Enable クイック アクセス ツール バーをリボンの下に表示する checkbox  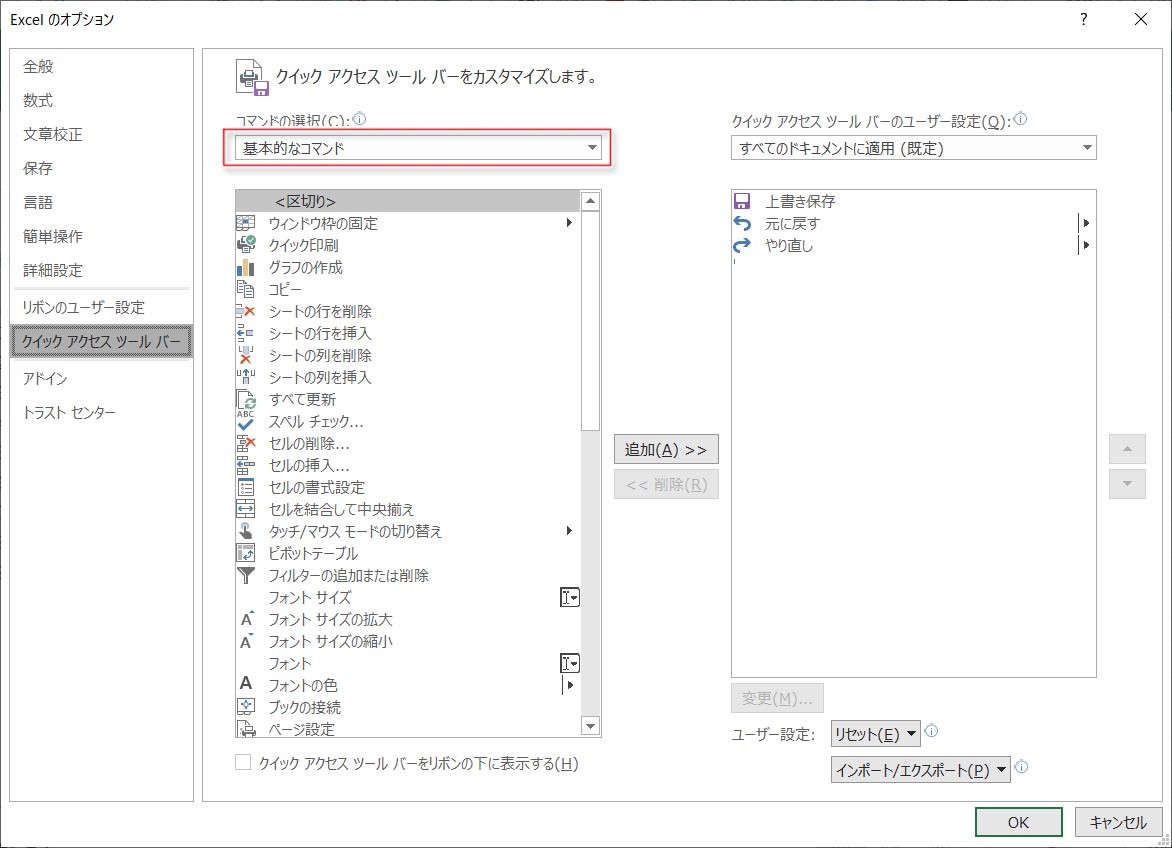243,762
